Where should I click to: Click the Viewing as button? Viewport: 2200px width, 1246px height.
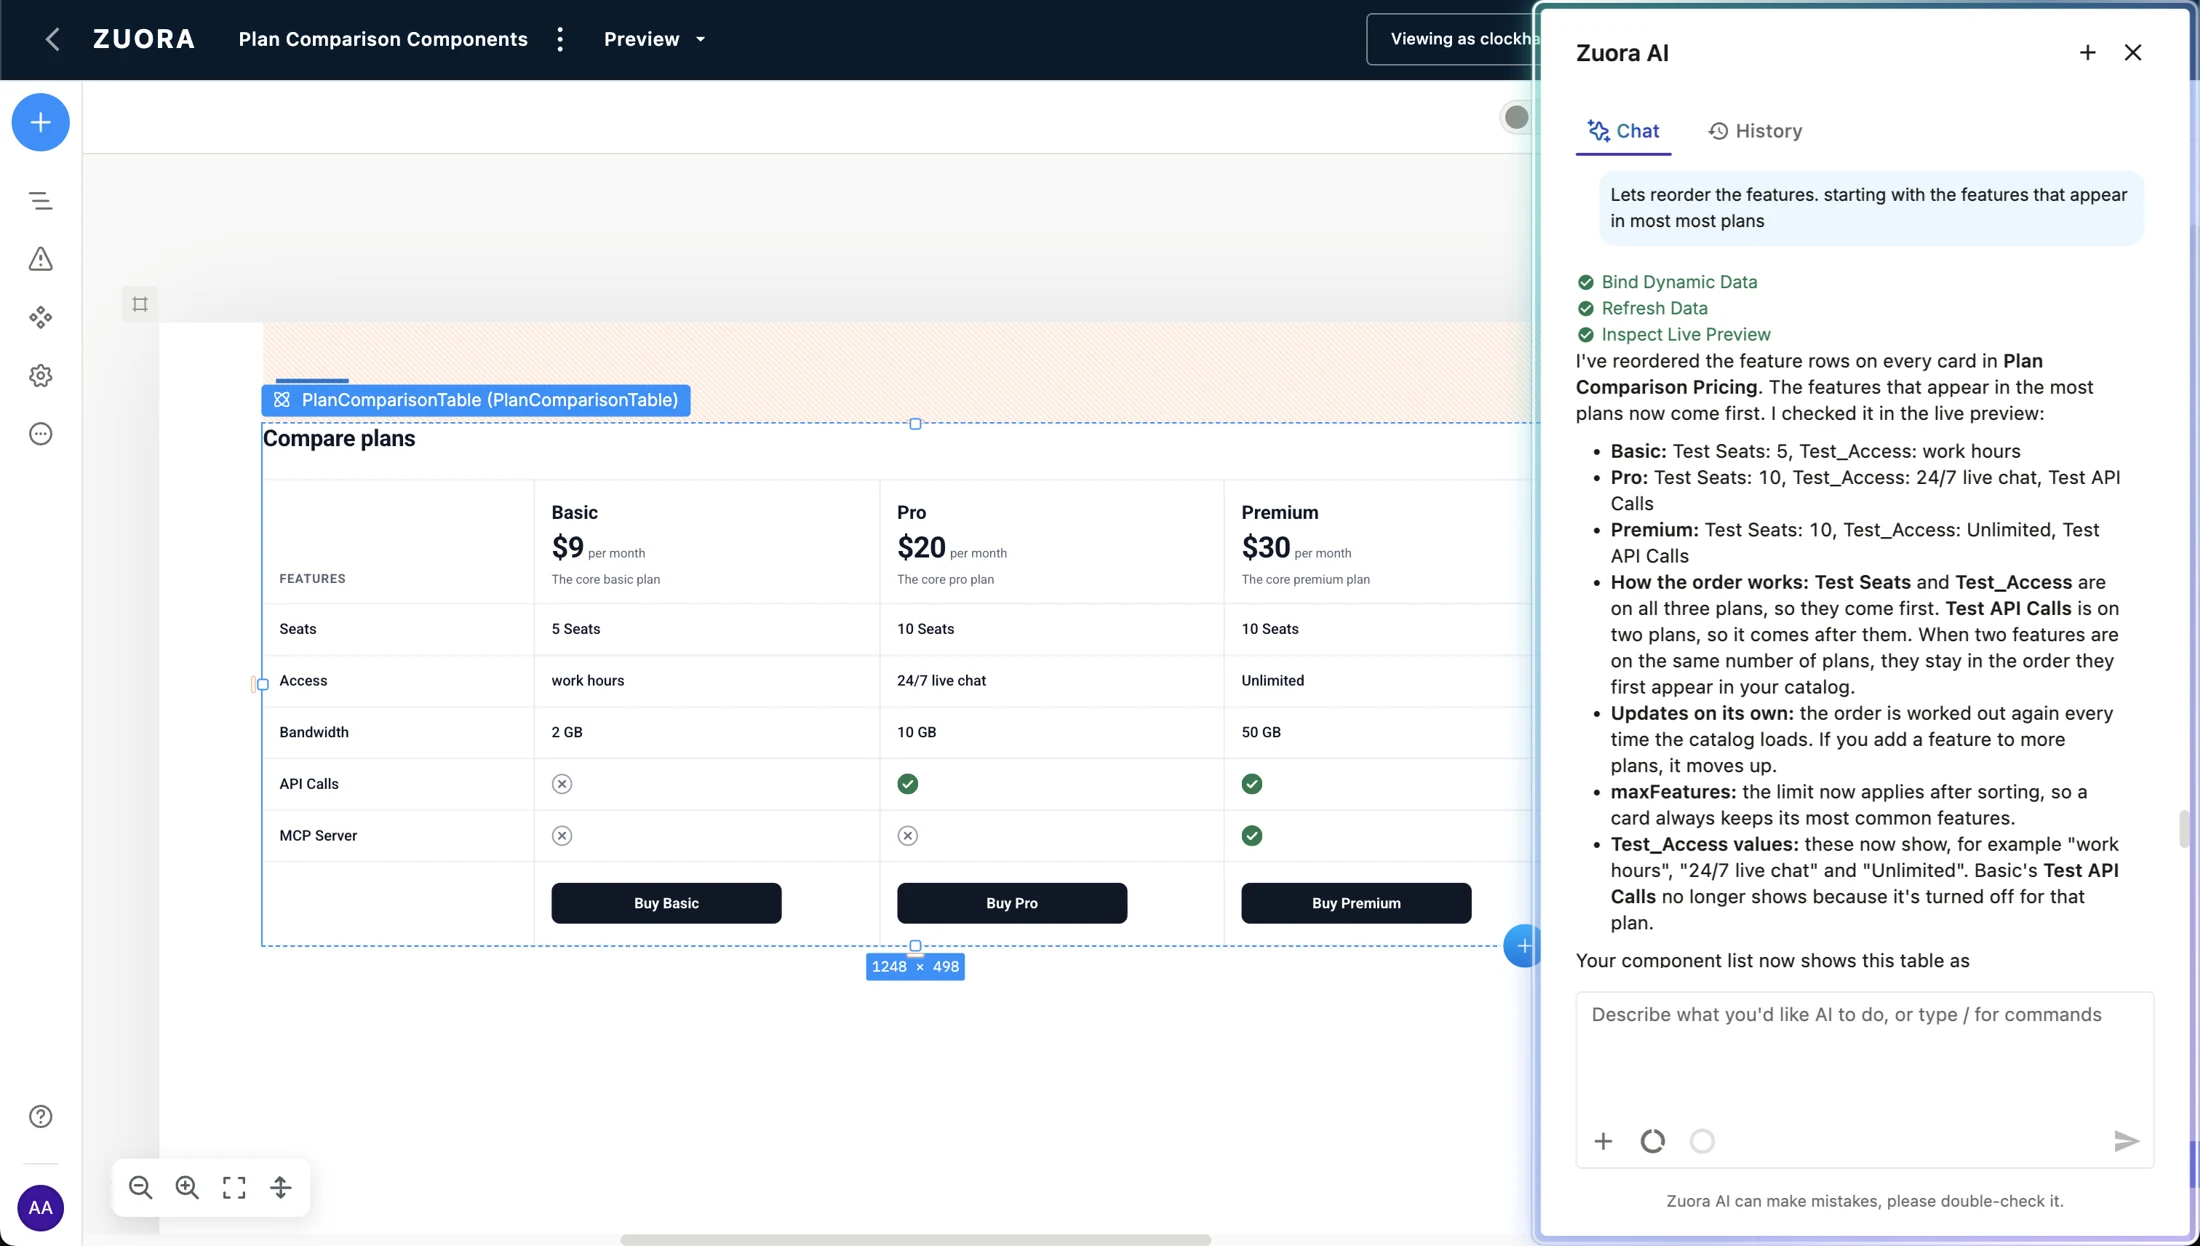(x=1453, y=39)
